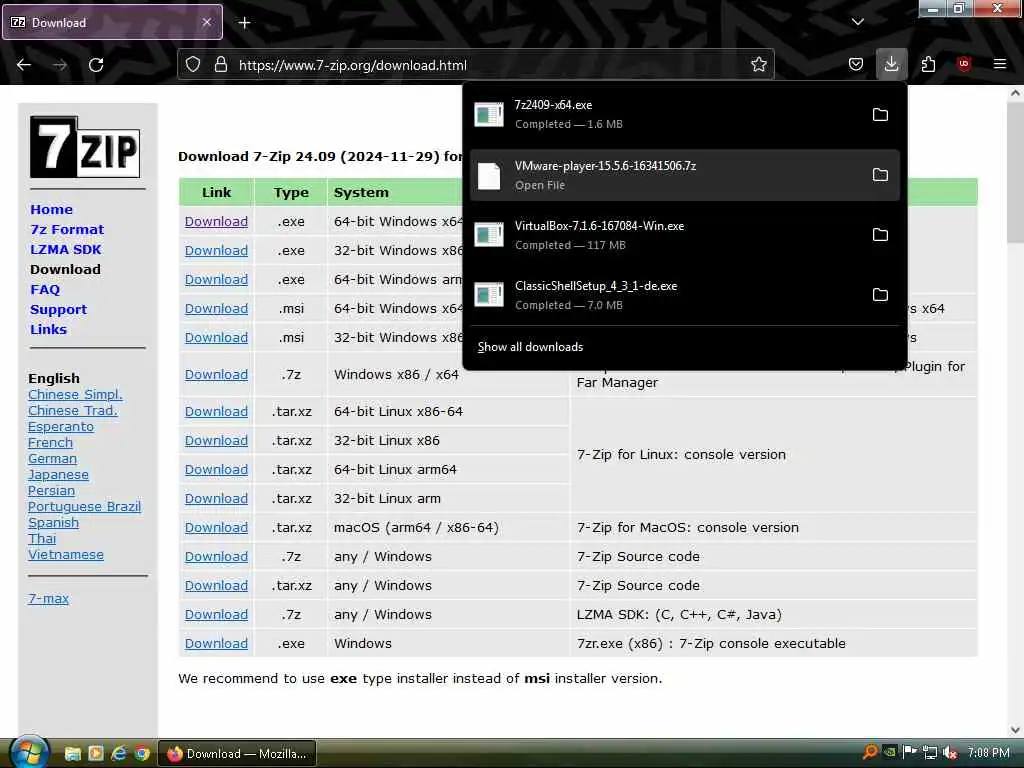This screenshot has width=1024, height=768.
Task: Click the Action Center flag tray icon
Action: (x=910, y=752)
